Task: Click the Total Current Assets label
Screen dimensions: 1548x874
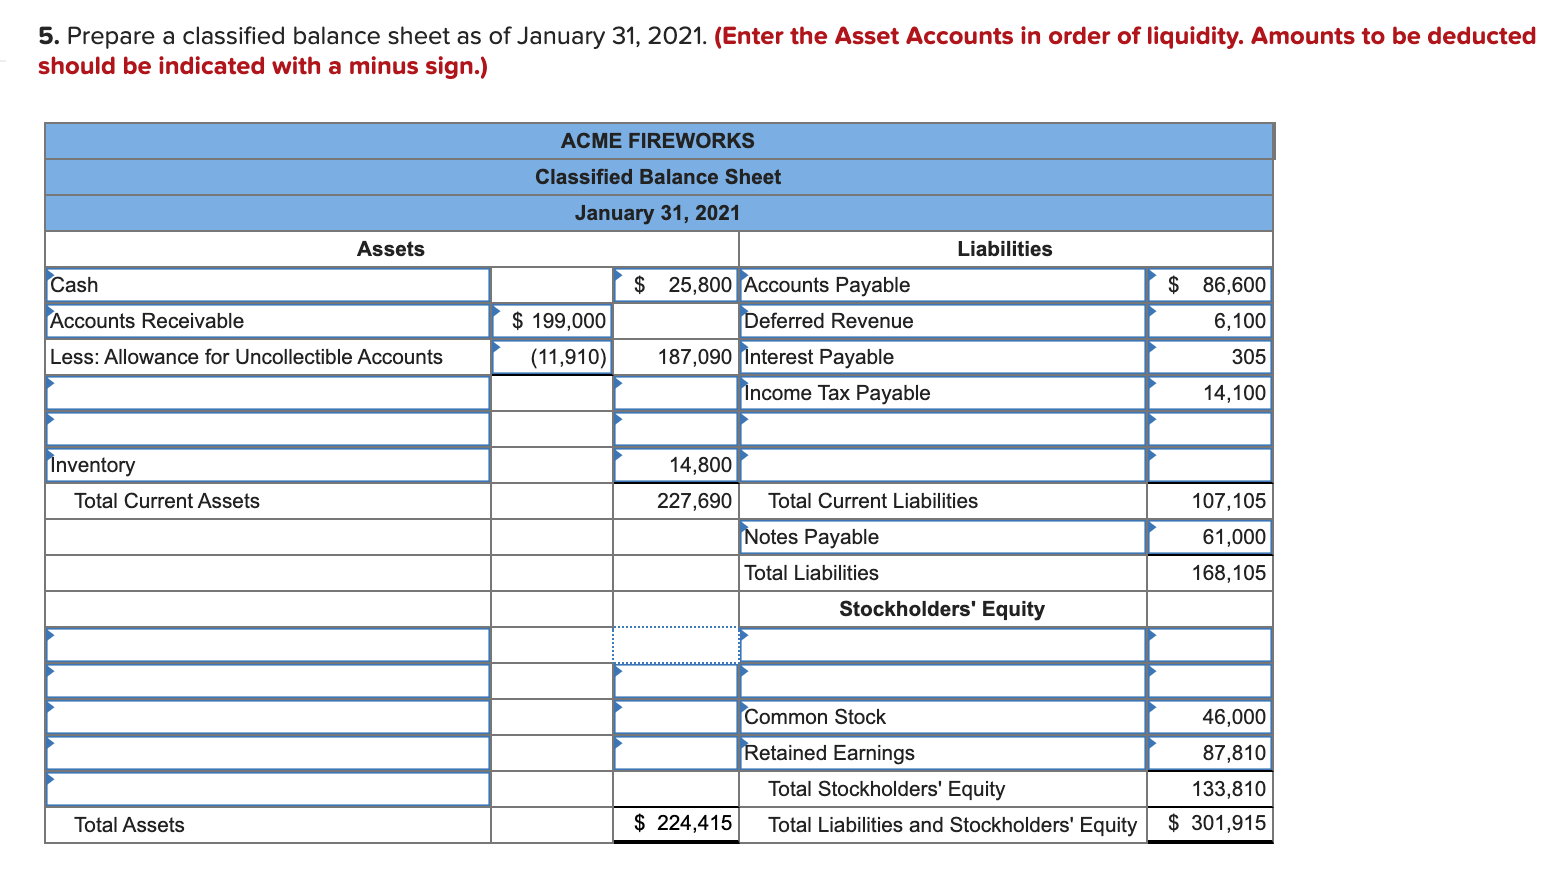Action: pyautogui.click(x=166, y=501)
